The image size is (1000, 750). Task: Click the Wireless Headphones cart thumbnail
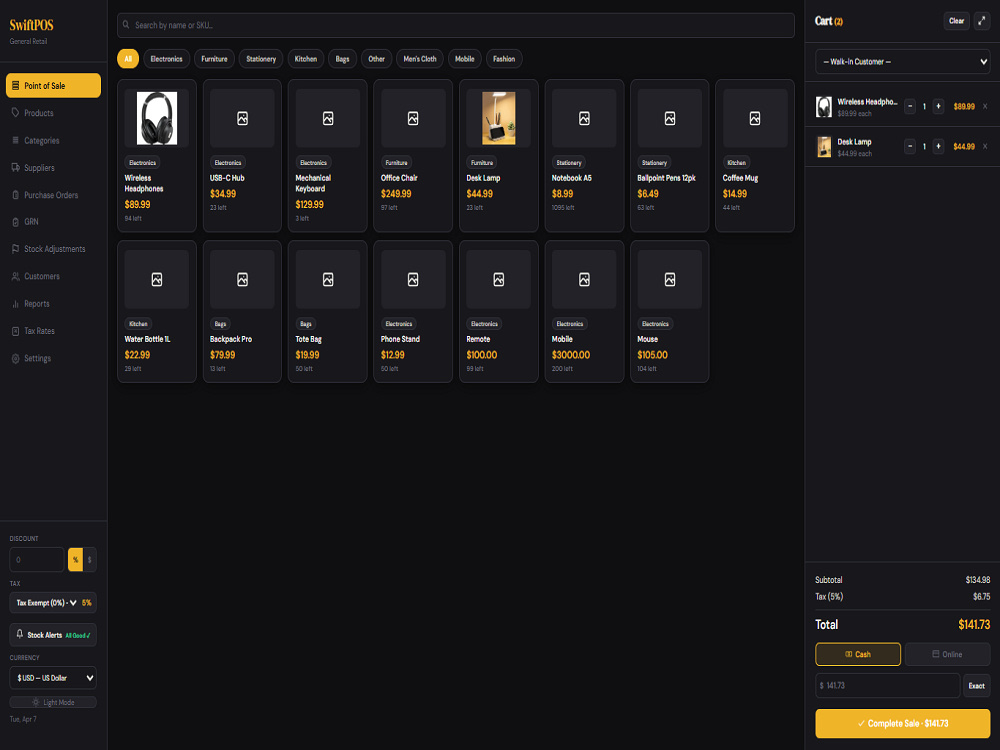pyautogui.click(x=824, y=107)
